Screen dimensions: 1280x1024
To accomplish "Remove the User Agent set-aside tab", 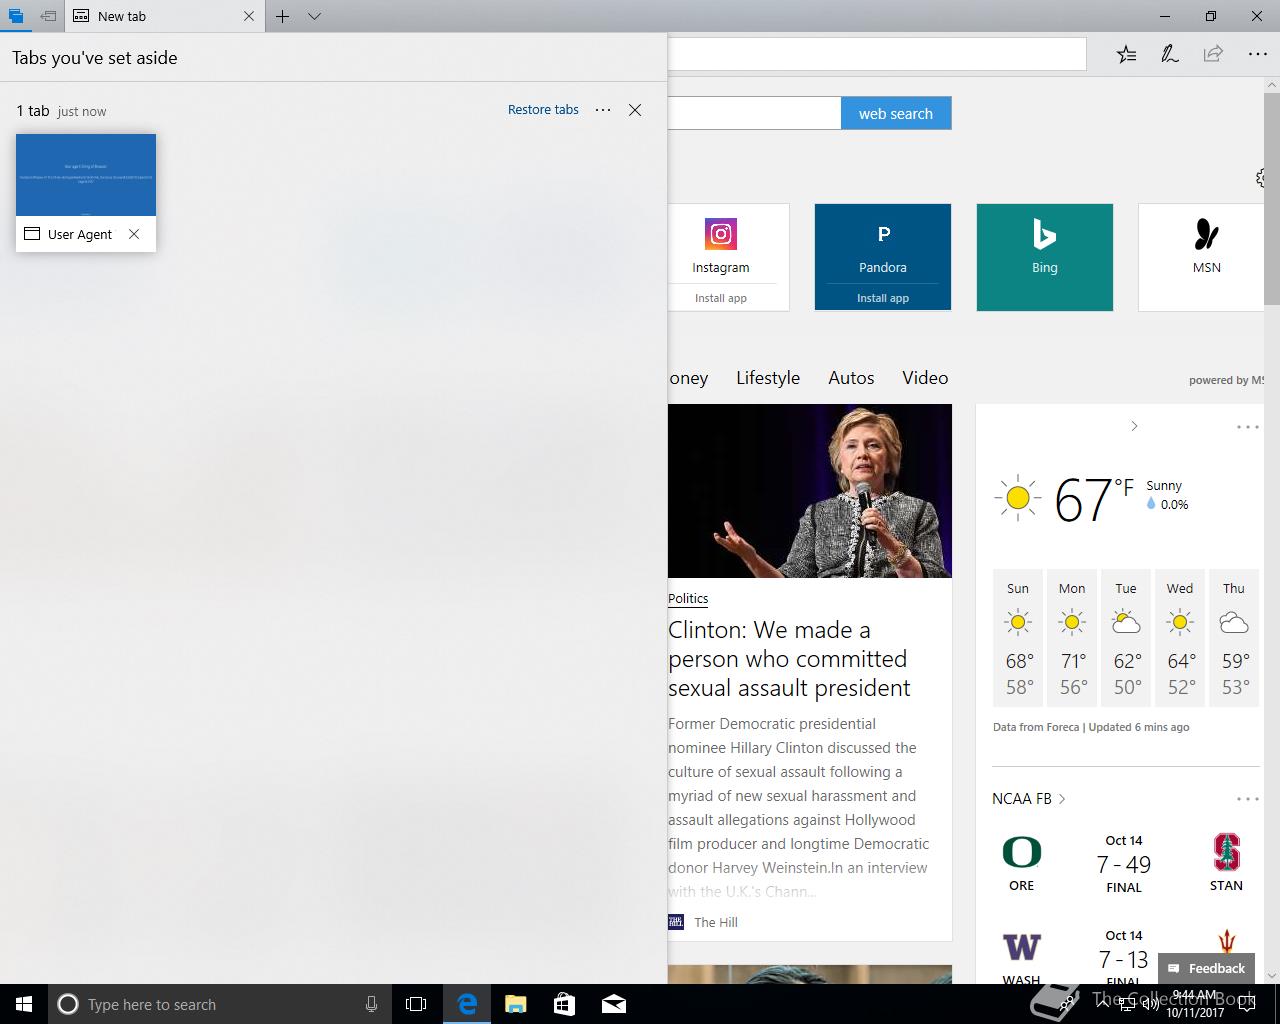I will coord(134,234).
